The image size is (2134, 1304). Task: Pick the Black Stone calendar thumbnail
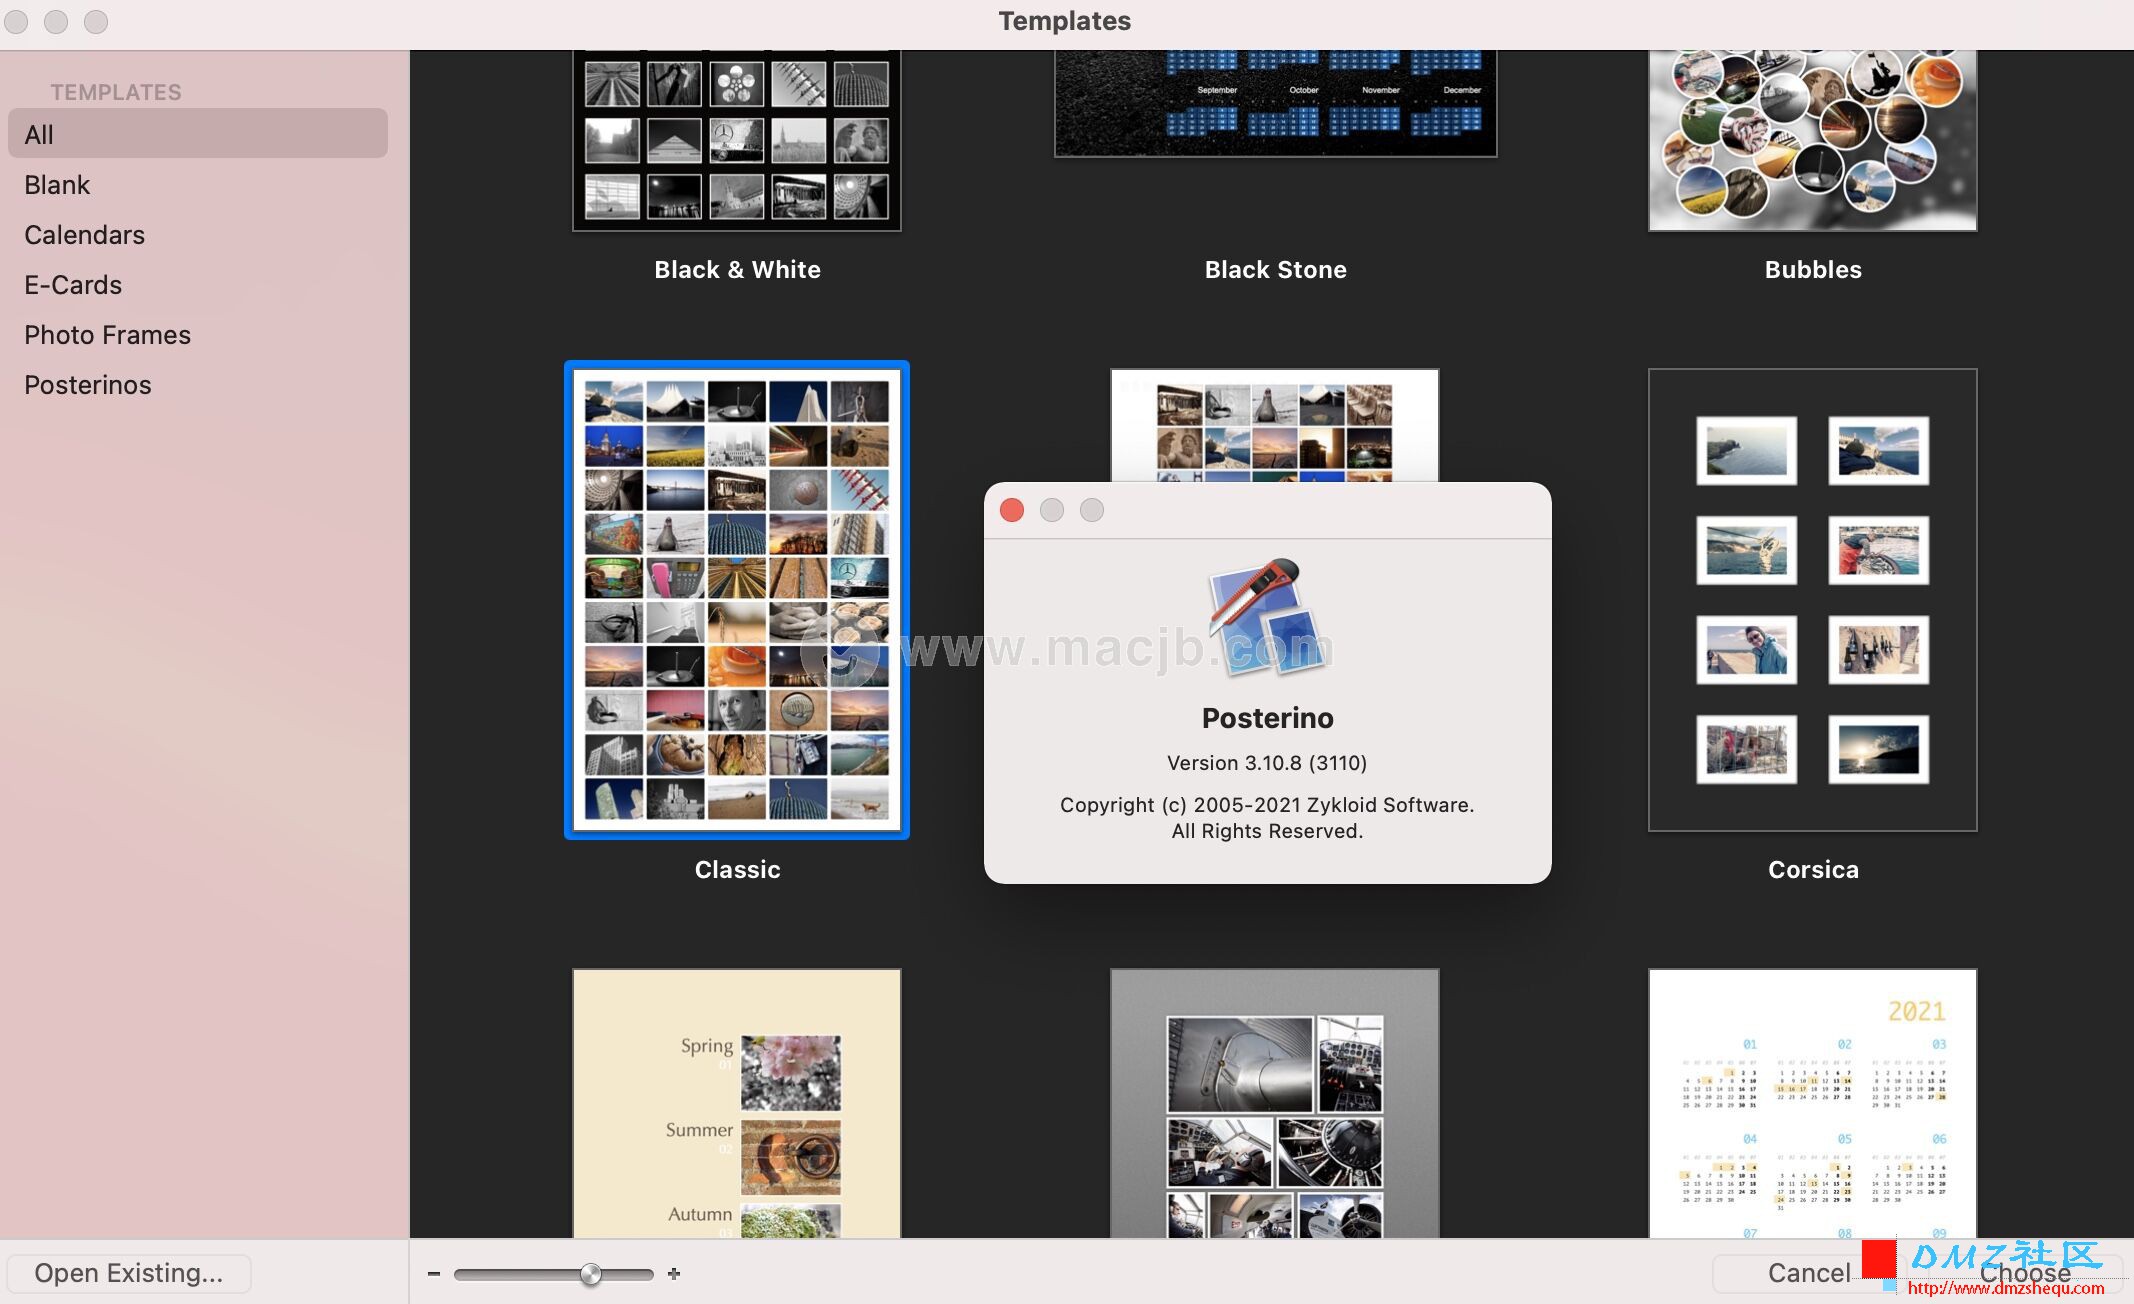click(x=1275, y=104)
